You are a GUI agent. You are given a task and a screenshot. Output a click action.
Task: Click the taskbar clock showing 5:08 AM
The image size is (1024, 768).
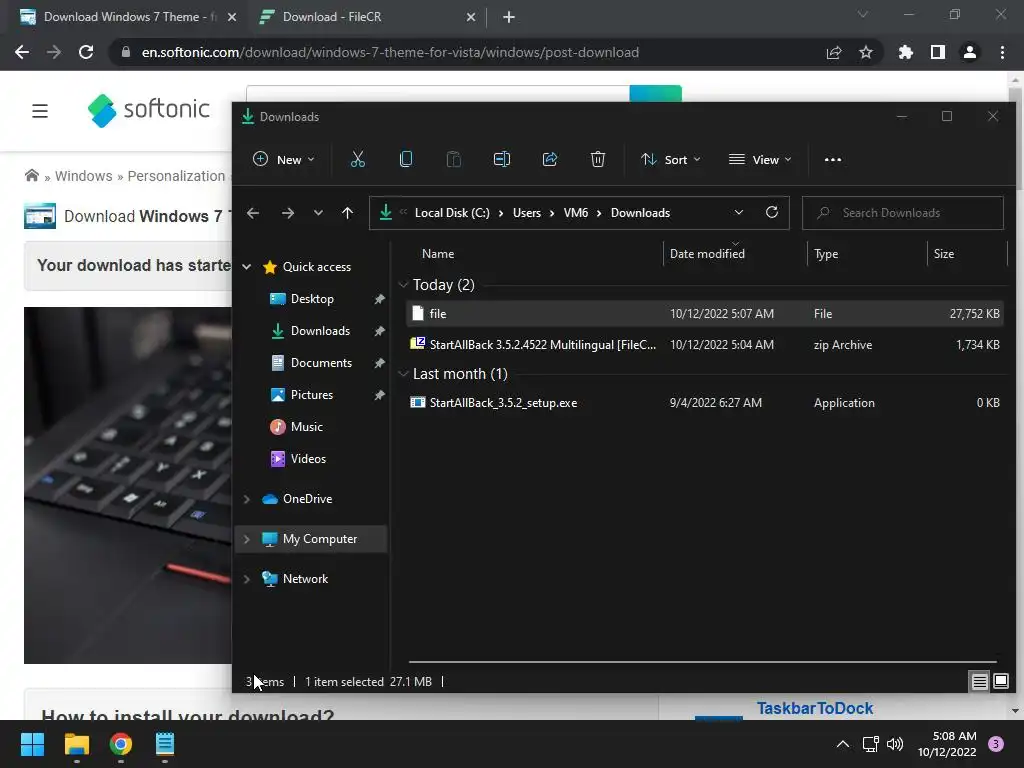[946, 744]
